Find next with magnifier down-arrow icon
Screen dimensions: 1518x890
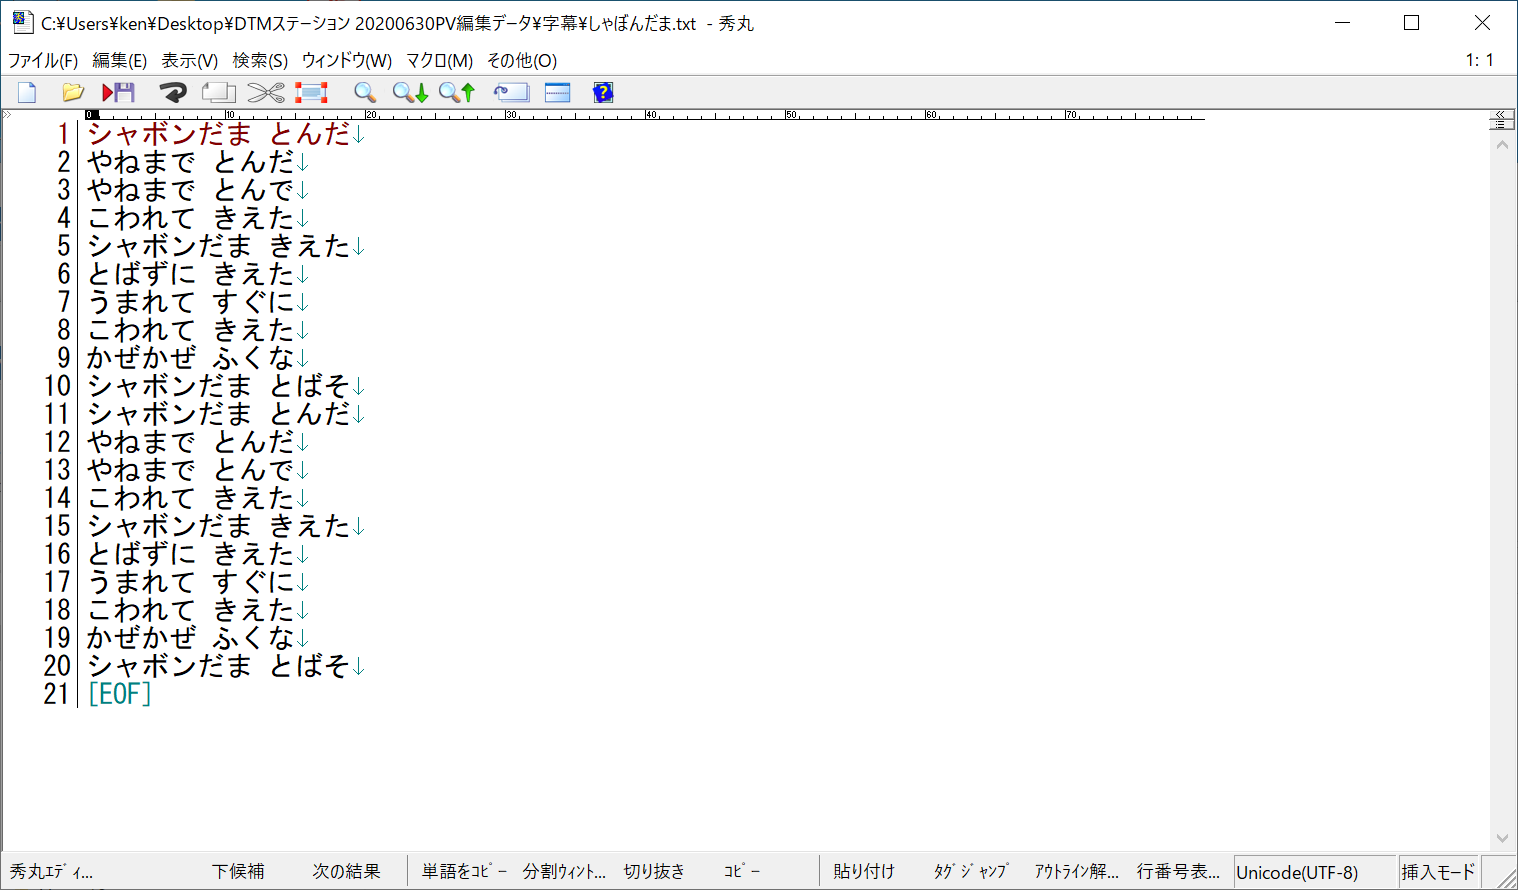(x=410, y=93)
